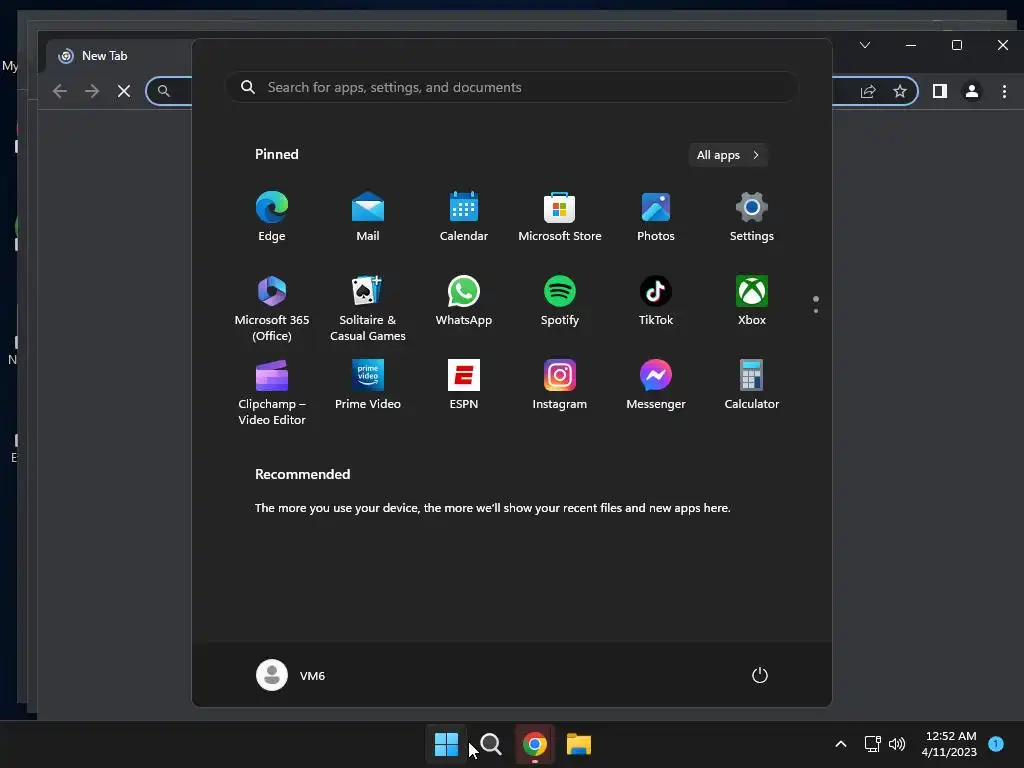Open the Xbox app
This screenshot has width=1024, height=768.
point(752,301)
